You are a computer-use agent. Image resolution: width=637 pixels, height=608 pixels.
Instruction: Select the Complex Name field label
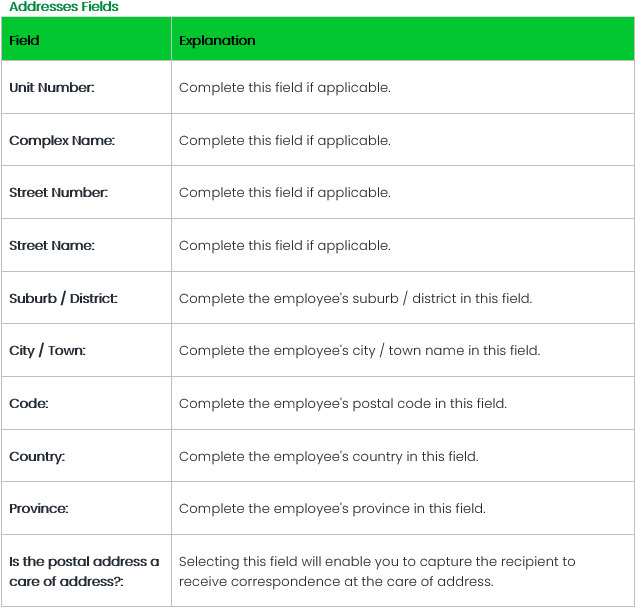click(x=62, y=141)
